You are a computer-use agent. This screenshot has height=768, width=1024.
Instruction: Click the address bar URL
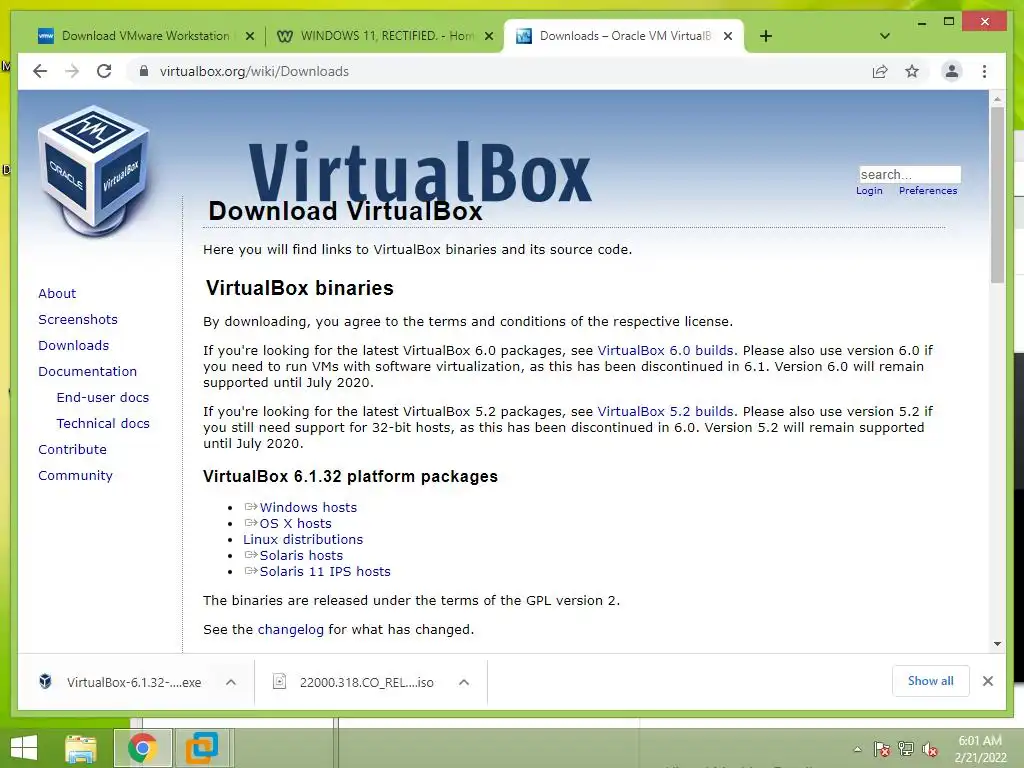(x=254, y=71)
